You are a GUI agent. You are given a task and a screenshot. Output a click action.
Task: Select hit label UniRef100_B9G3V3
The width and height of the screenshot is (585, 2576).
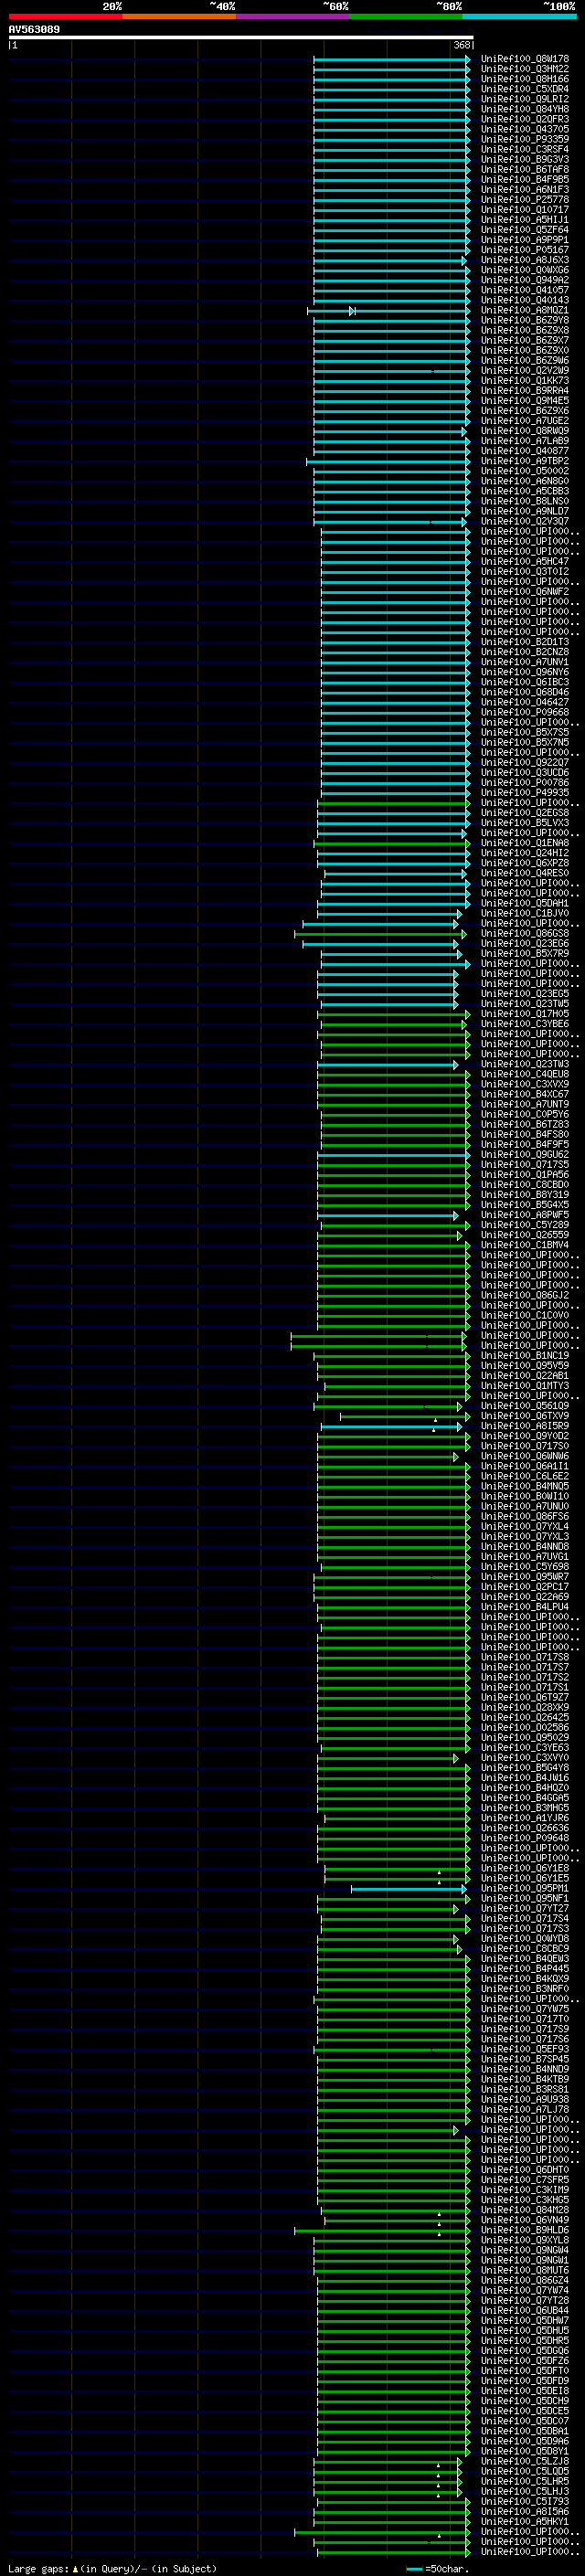tap(525, 159)
